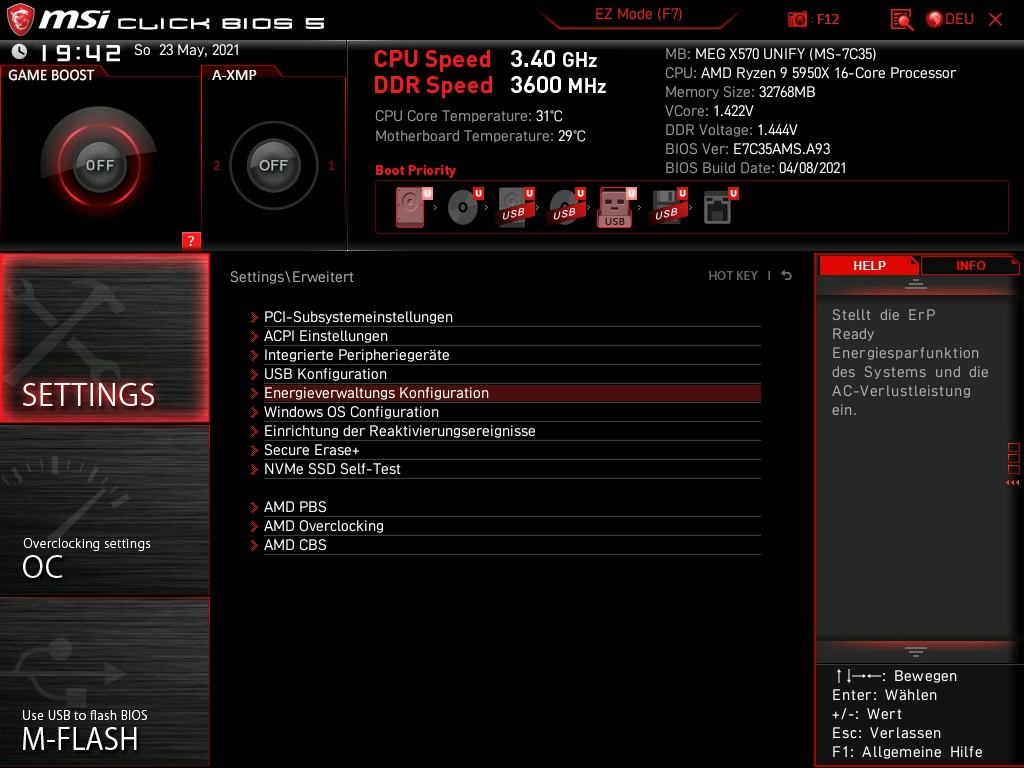Click the BIOS Build Date 04/08/2021

coord(756,168)
